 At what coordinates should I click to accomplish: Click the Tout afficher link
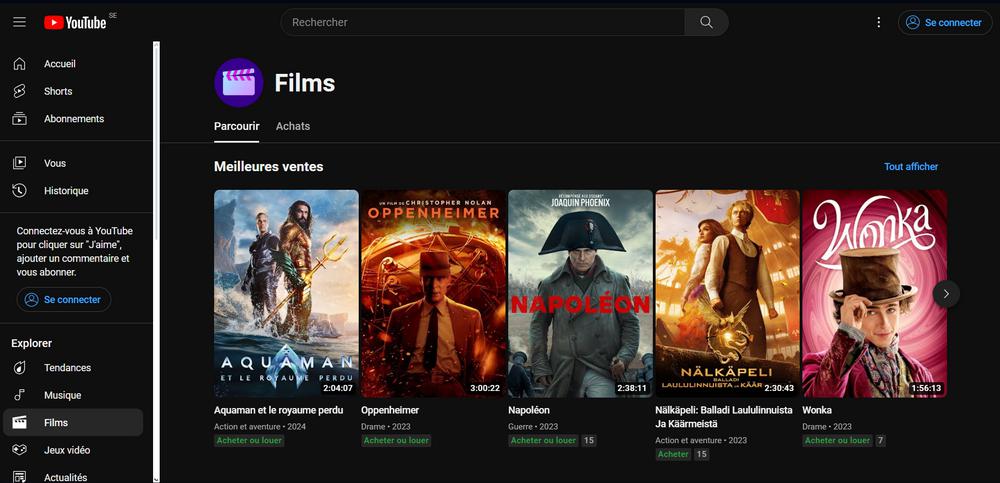click(911, 167)
